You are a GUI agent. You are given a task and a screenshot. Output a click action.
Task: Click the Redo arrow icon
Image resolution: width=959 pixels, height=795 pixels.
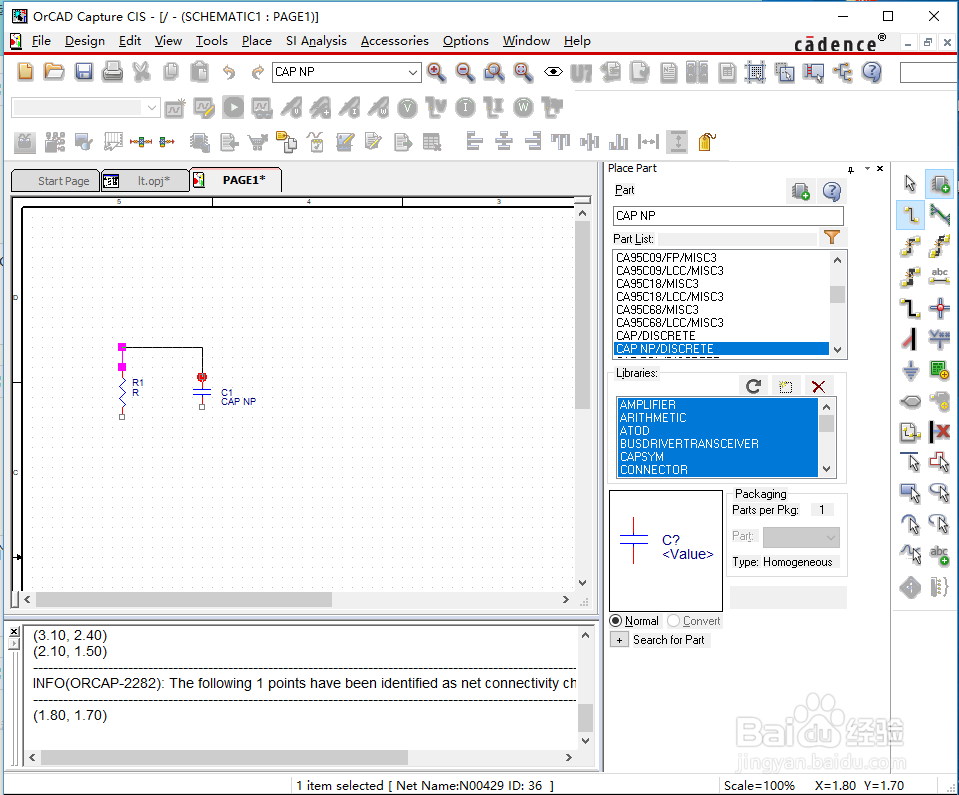click(x=257, y=72)
